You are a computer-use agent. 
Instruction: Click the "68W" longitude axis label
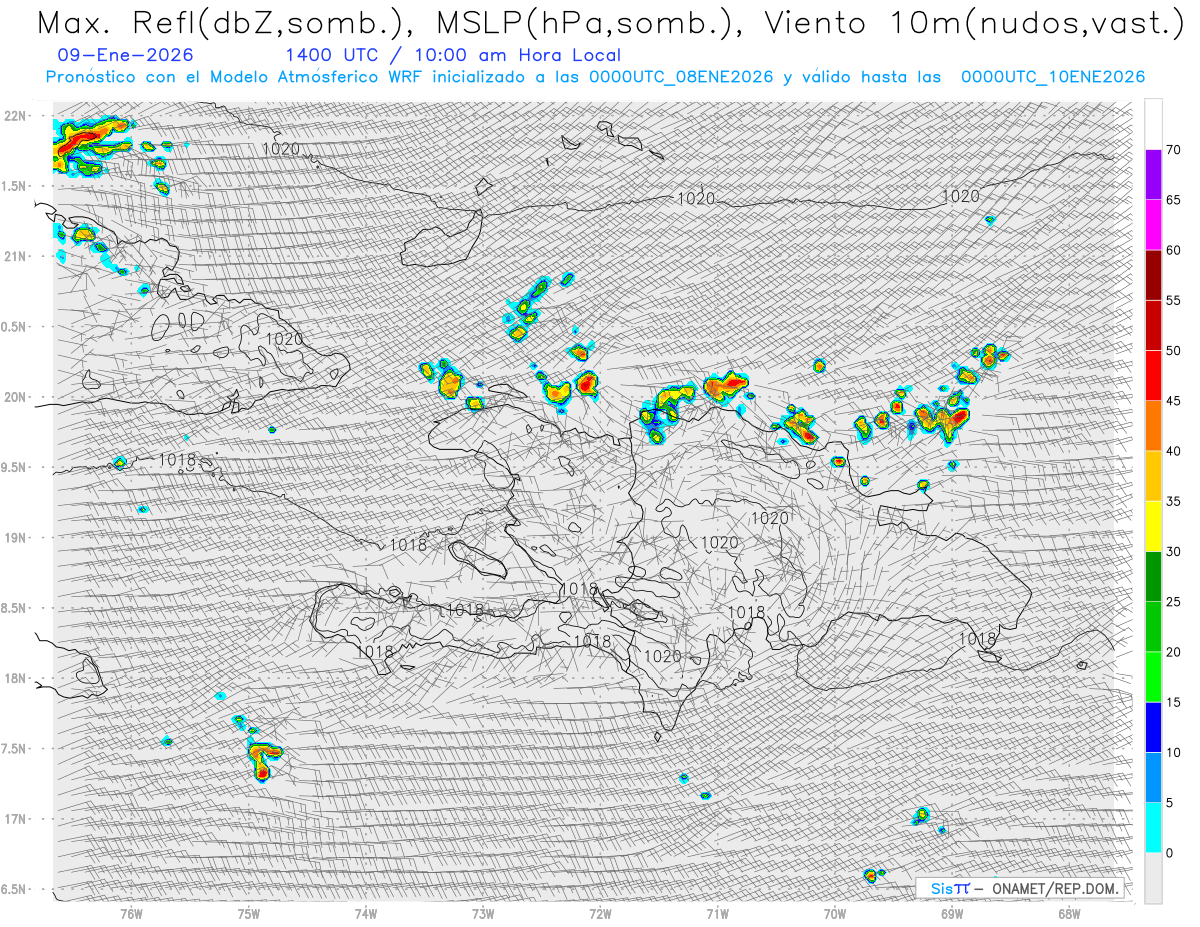(1069, 913)
